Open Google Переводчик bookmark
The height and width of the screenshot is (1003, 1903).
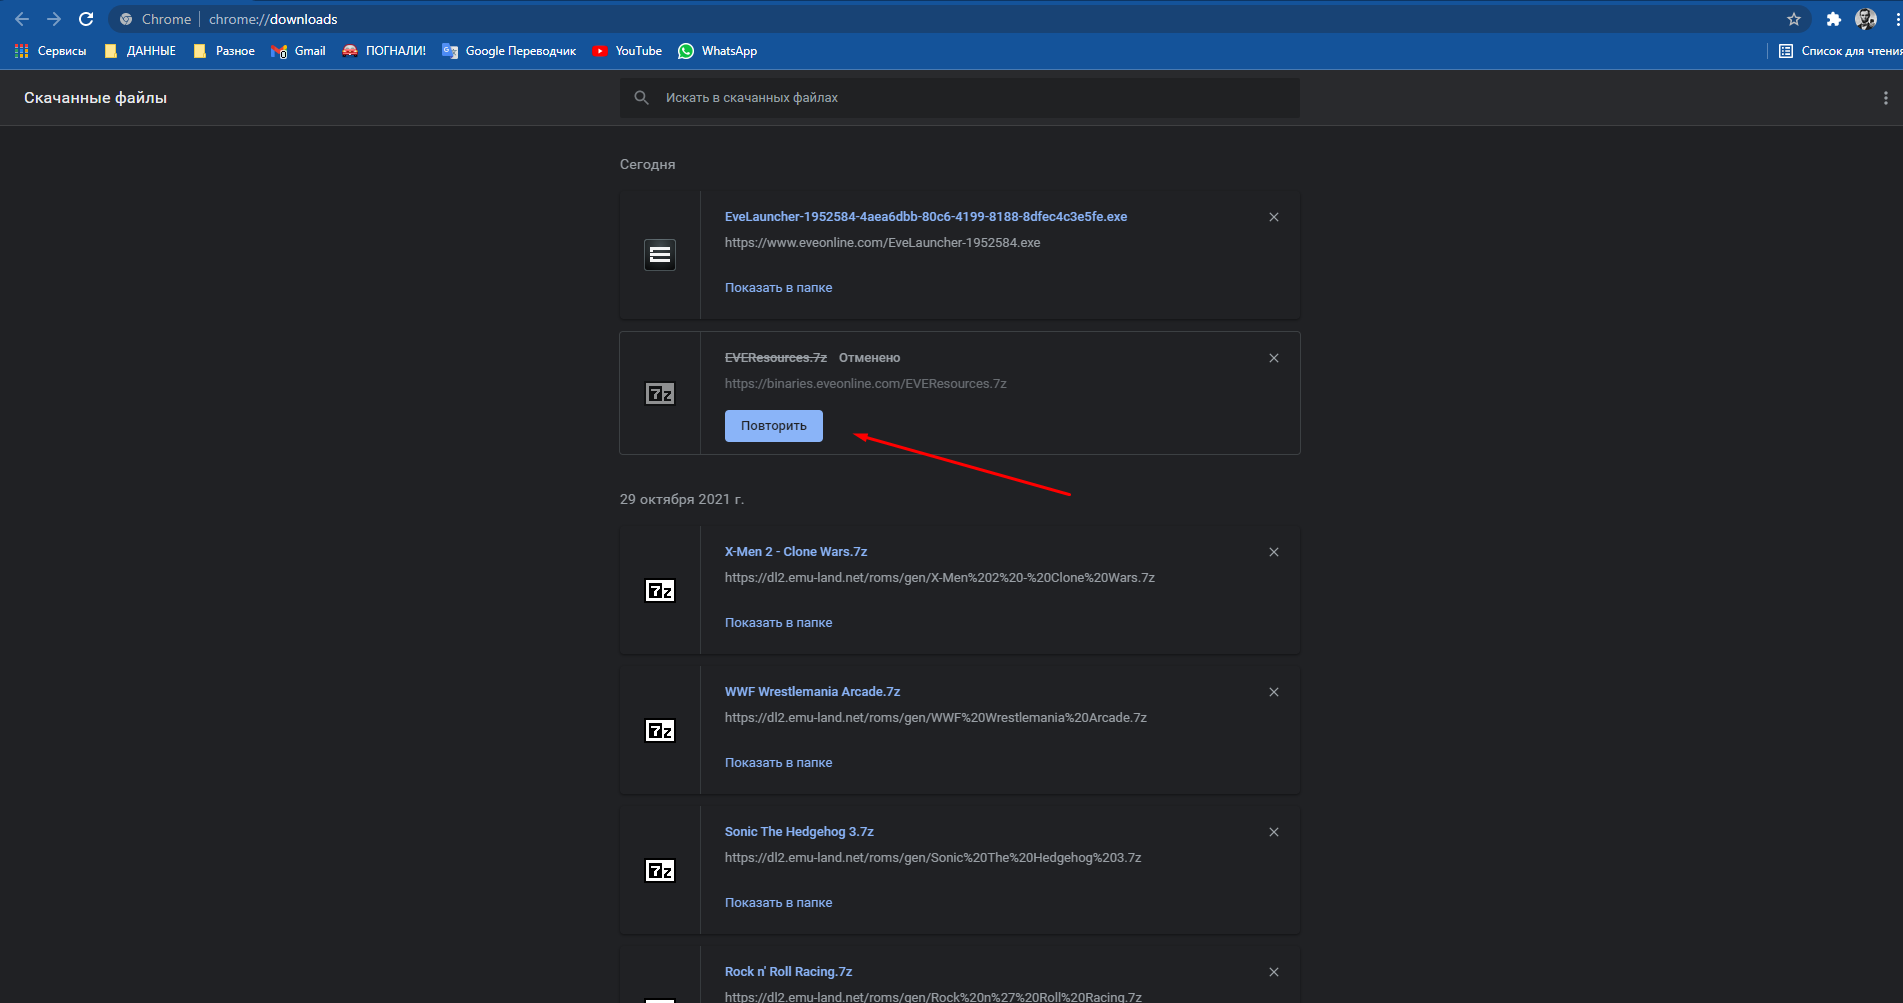pyautogui.click(x=509, y=51)
